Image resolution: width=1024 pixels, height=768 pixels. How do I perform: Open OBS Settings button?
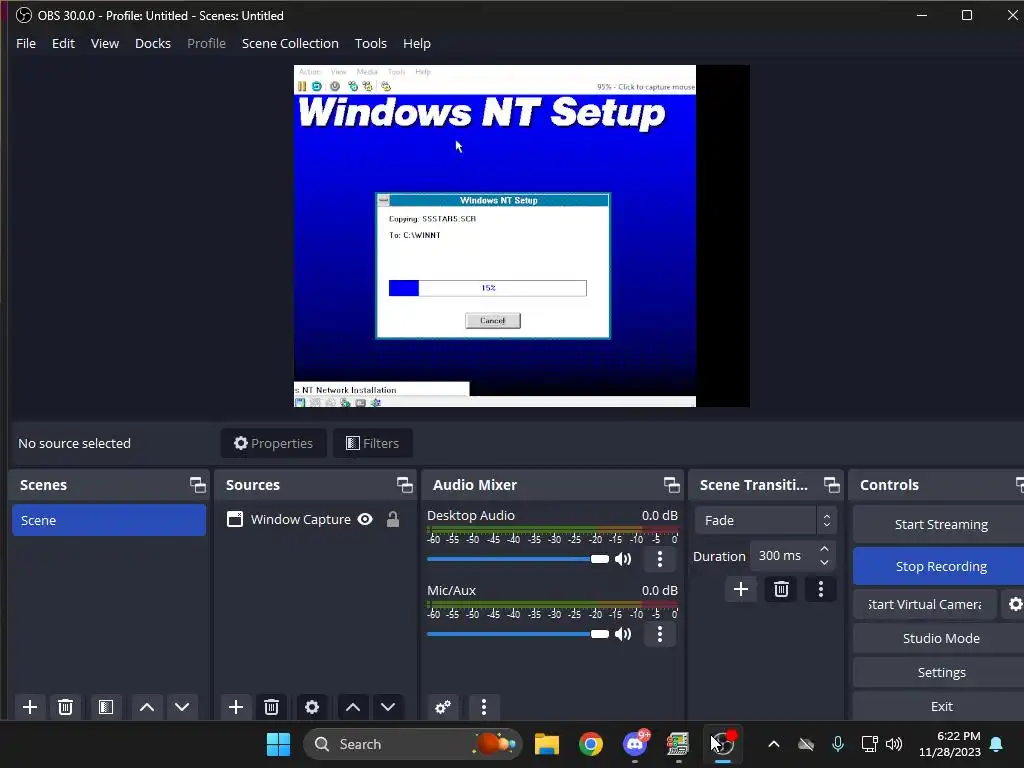(940, 673)
